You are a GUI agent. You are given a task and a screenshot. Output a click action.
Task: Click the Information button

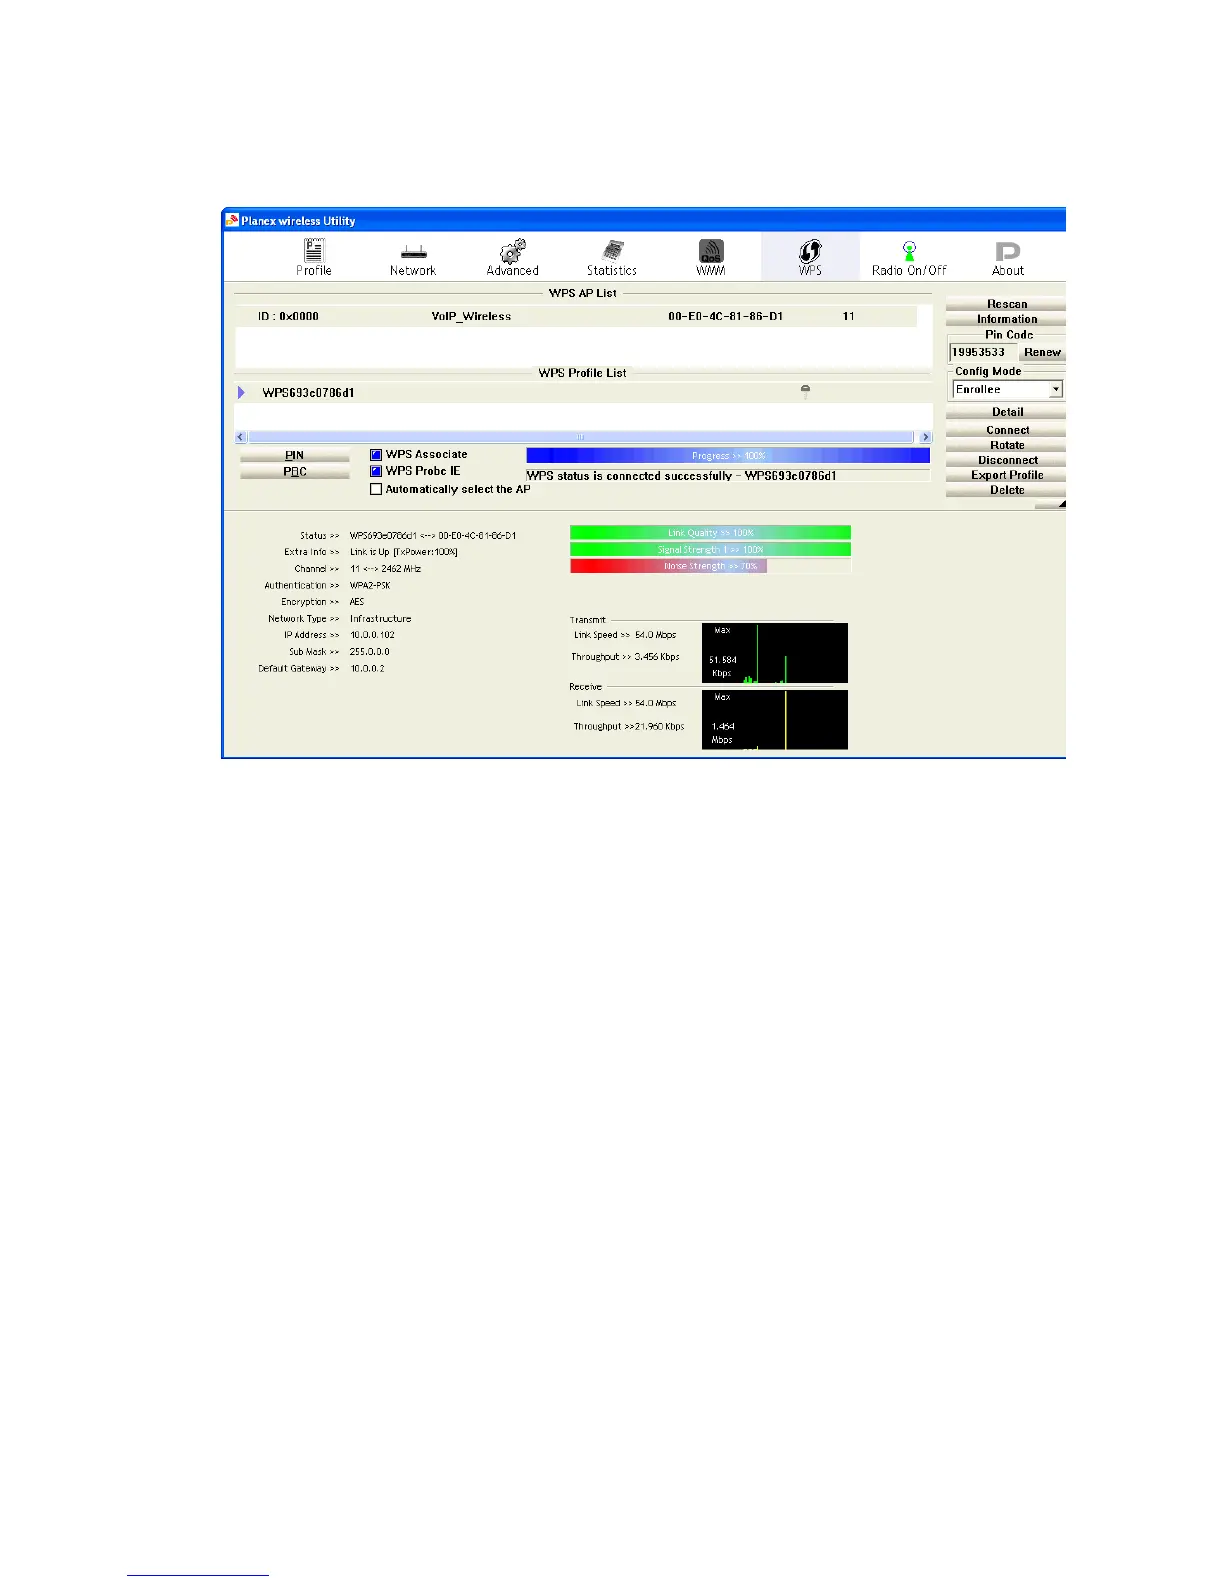coord(1006,319)
